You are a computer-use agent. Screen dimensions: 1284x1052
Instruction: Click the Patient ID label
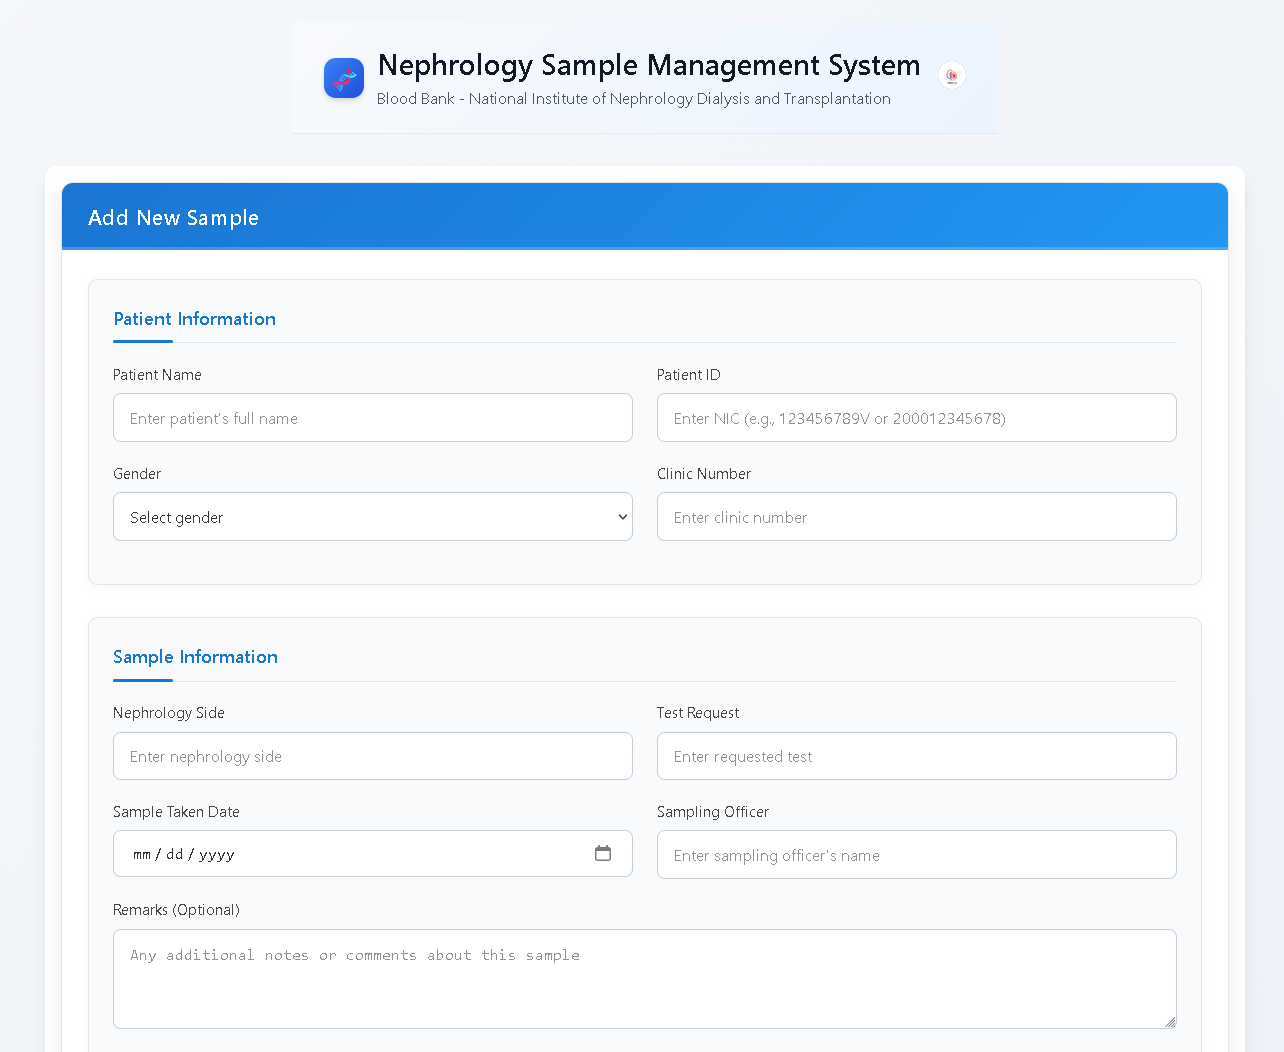[x=688, y=375]
